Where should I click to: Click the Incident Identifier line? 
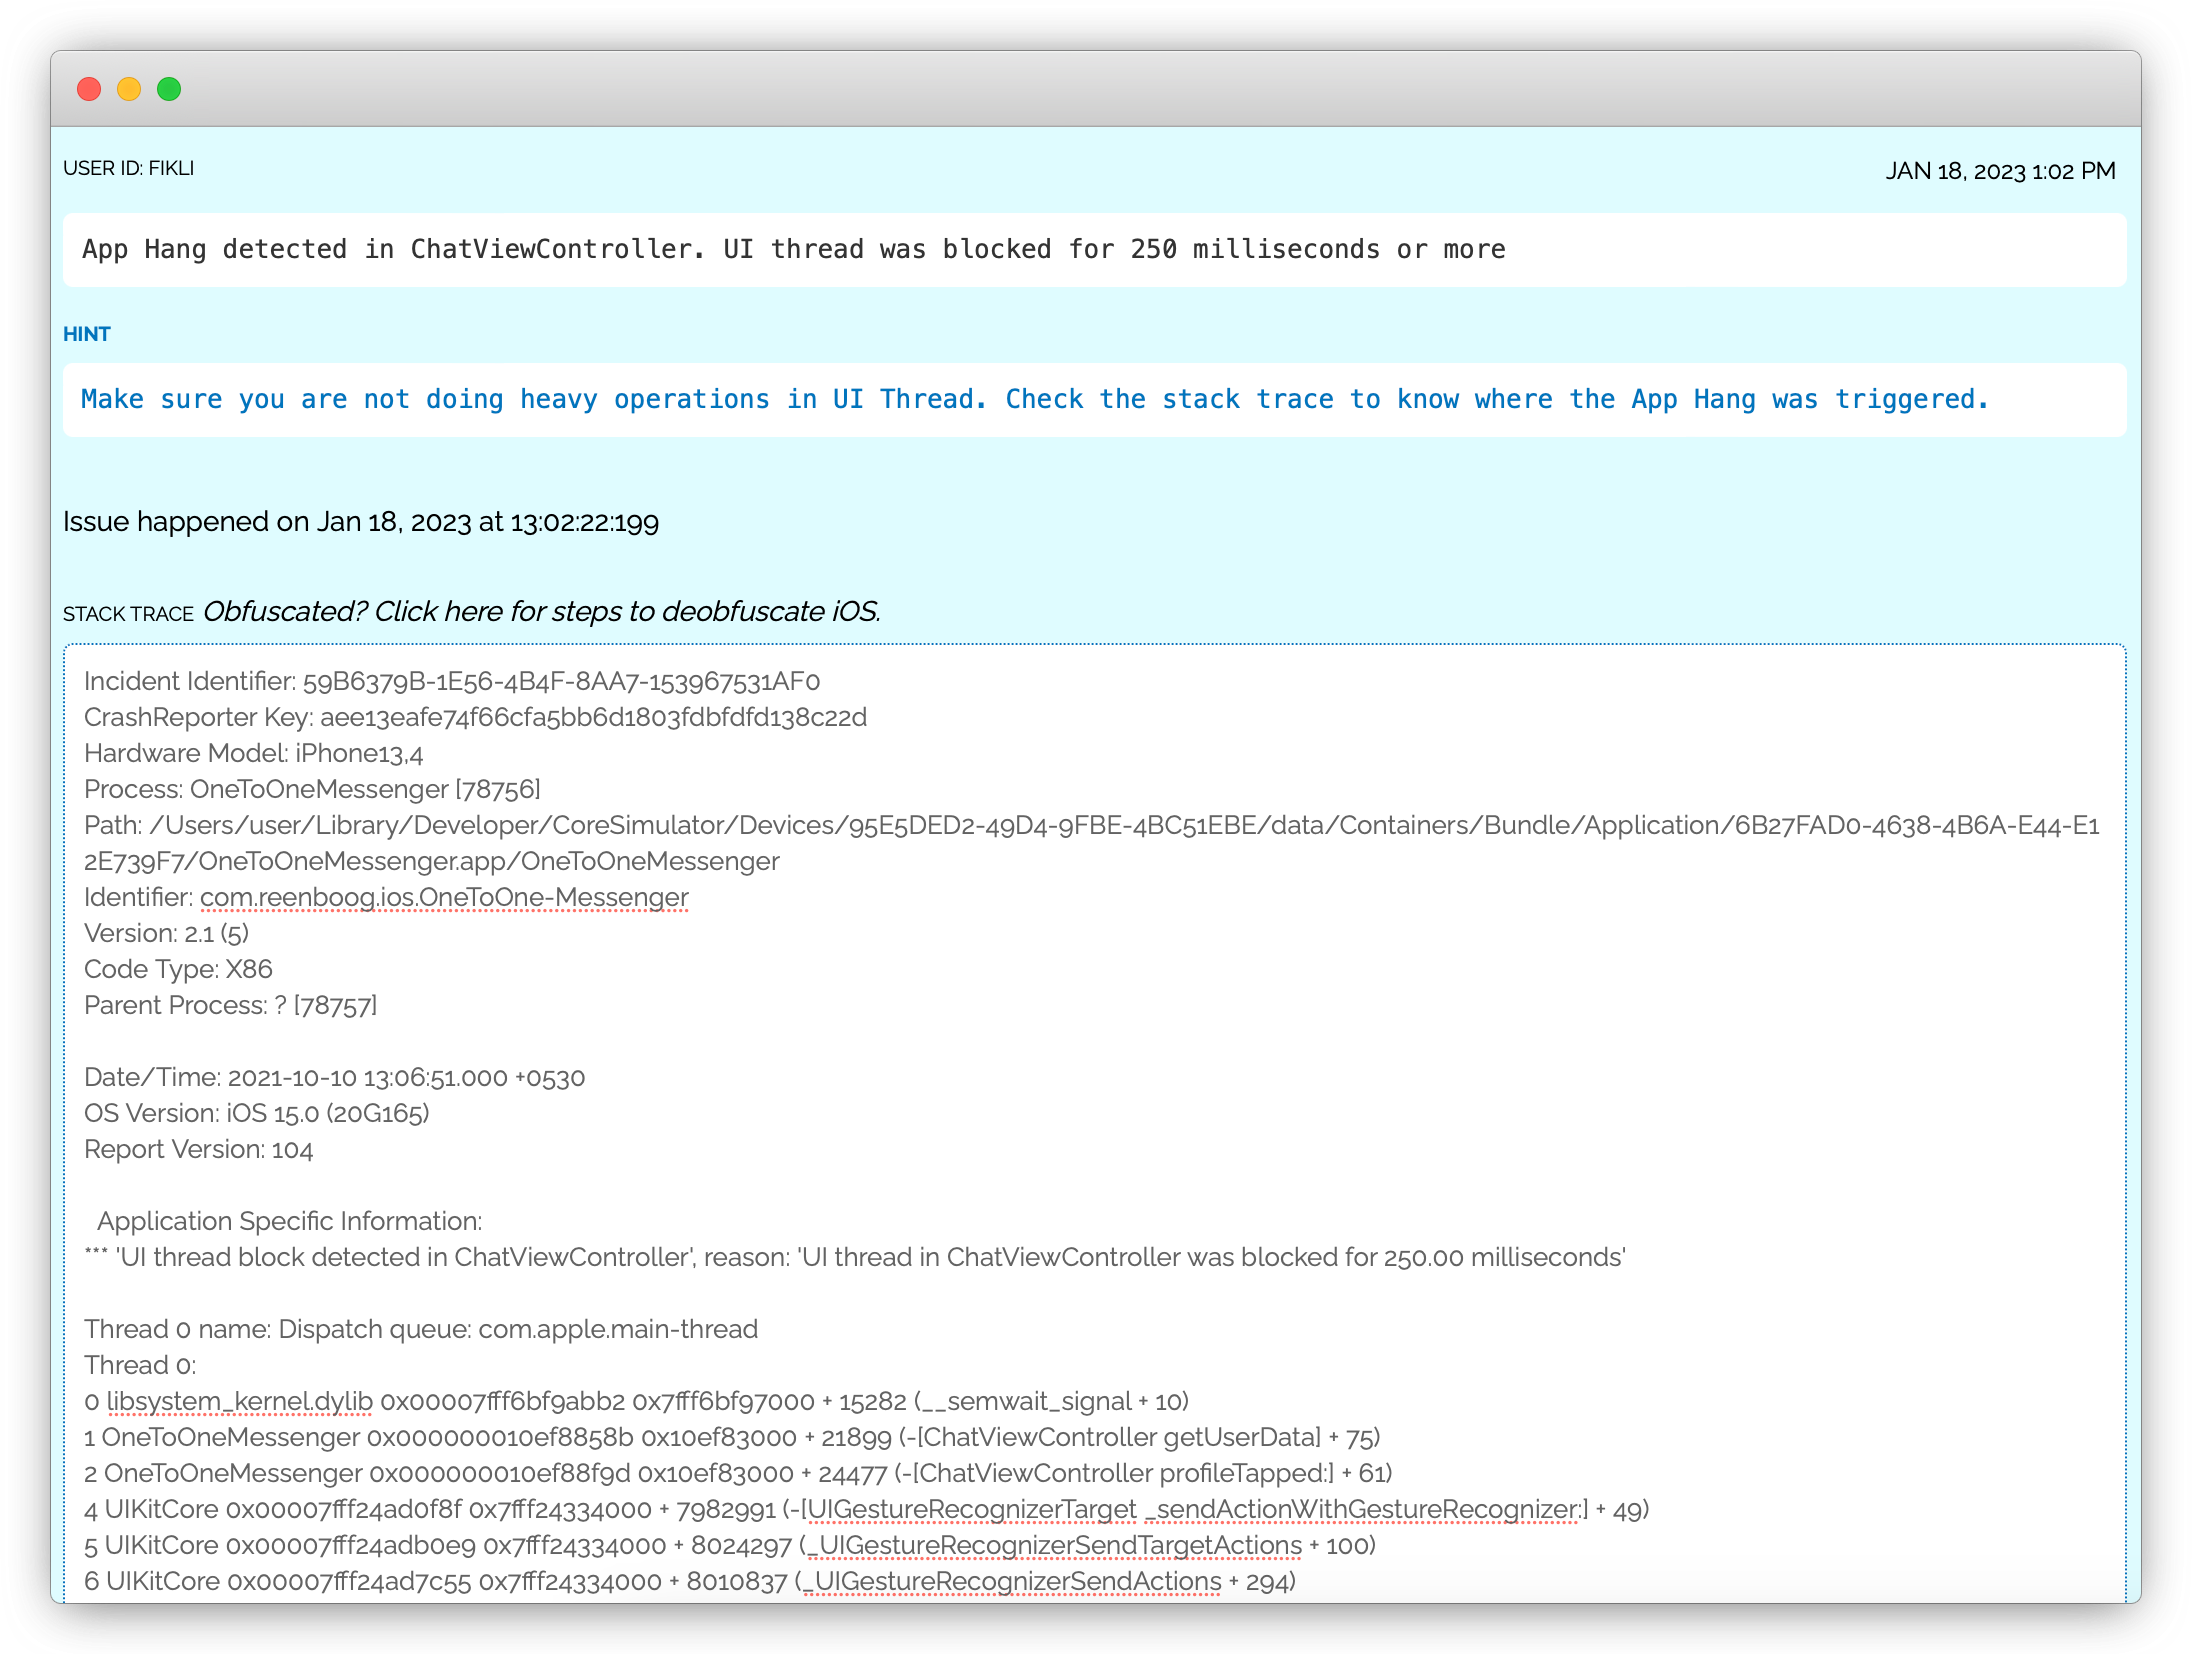tap(451, 681)
